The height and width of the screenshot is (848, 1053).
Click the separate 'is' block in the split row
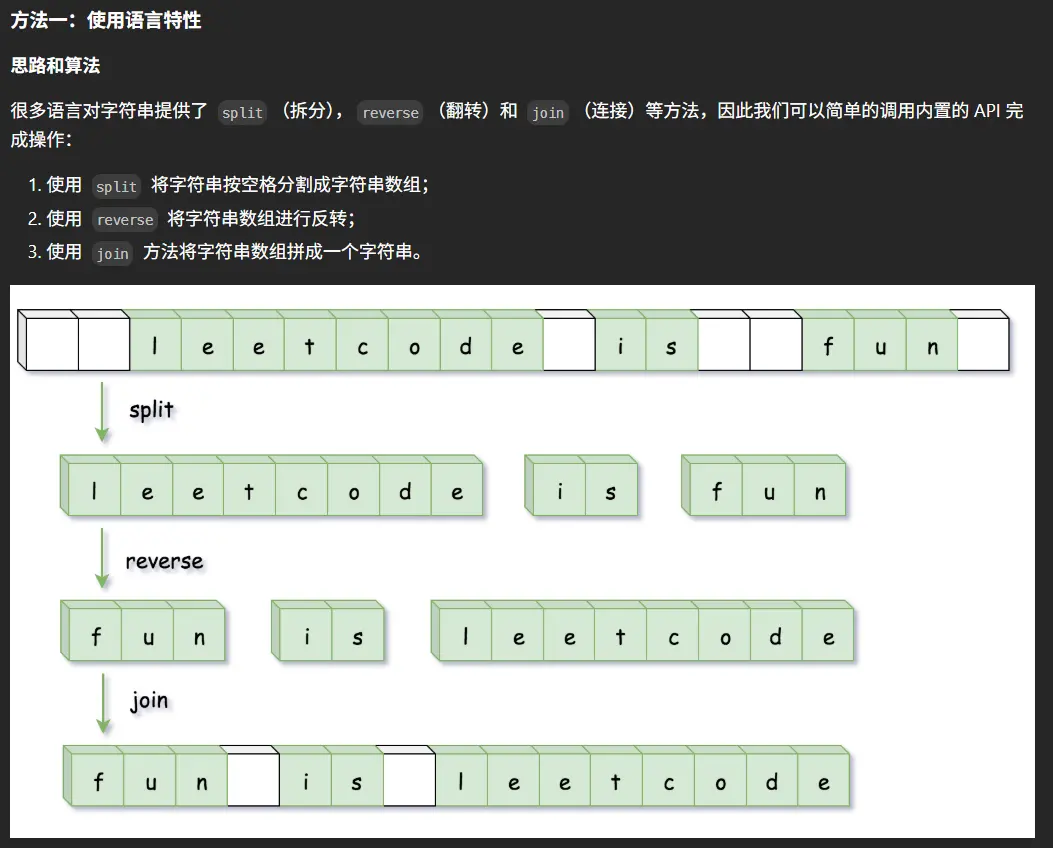(x=583, y=490)
